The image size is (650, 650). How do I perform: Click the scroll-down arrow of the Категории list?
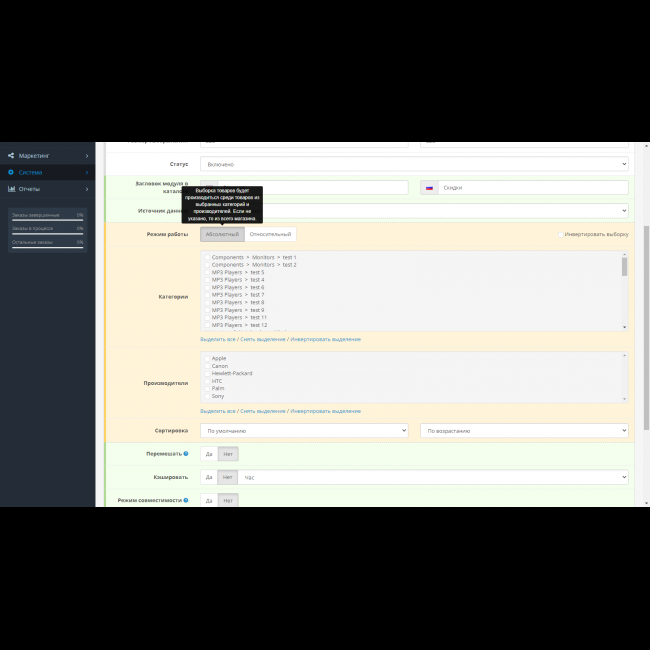coord(625,326)
